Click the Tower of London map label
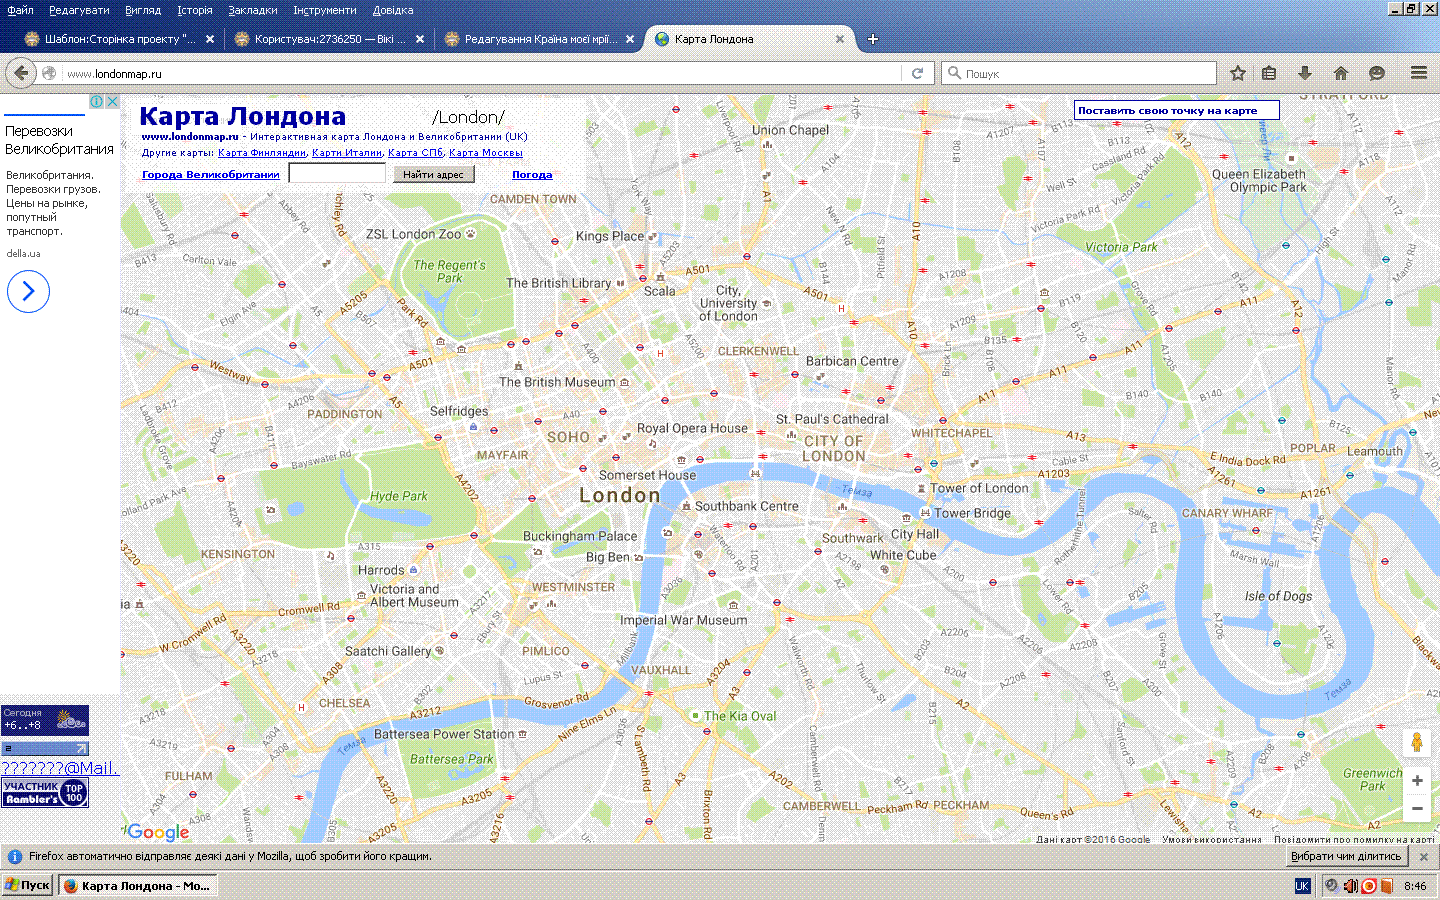 tap(979, 488)
